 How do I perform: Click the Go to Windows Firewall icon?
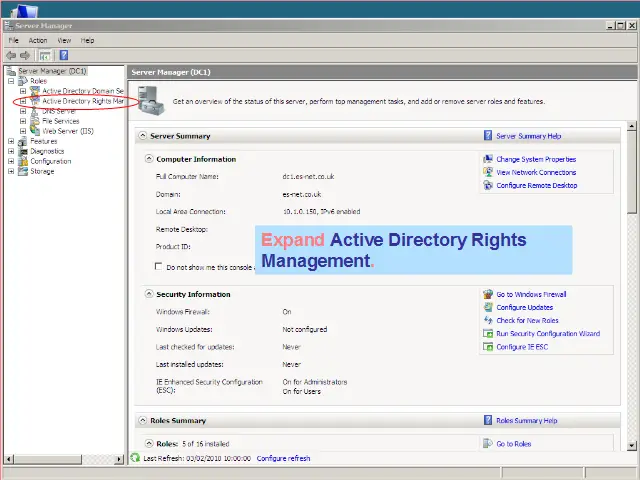tap(487, 294)
